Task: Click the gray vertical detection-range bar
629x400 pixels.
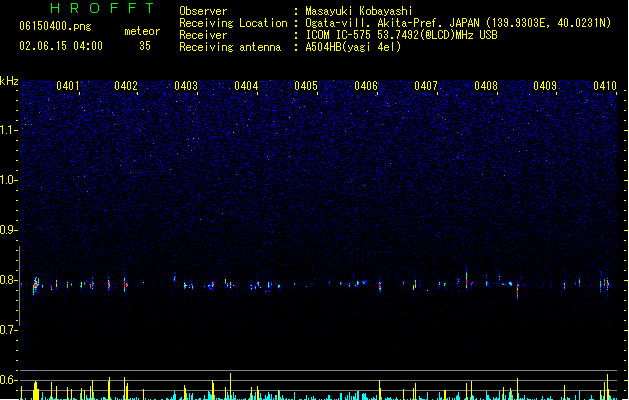Action: [19, 286]
